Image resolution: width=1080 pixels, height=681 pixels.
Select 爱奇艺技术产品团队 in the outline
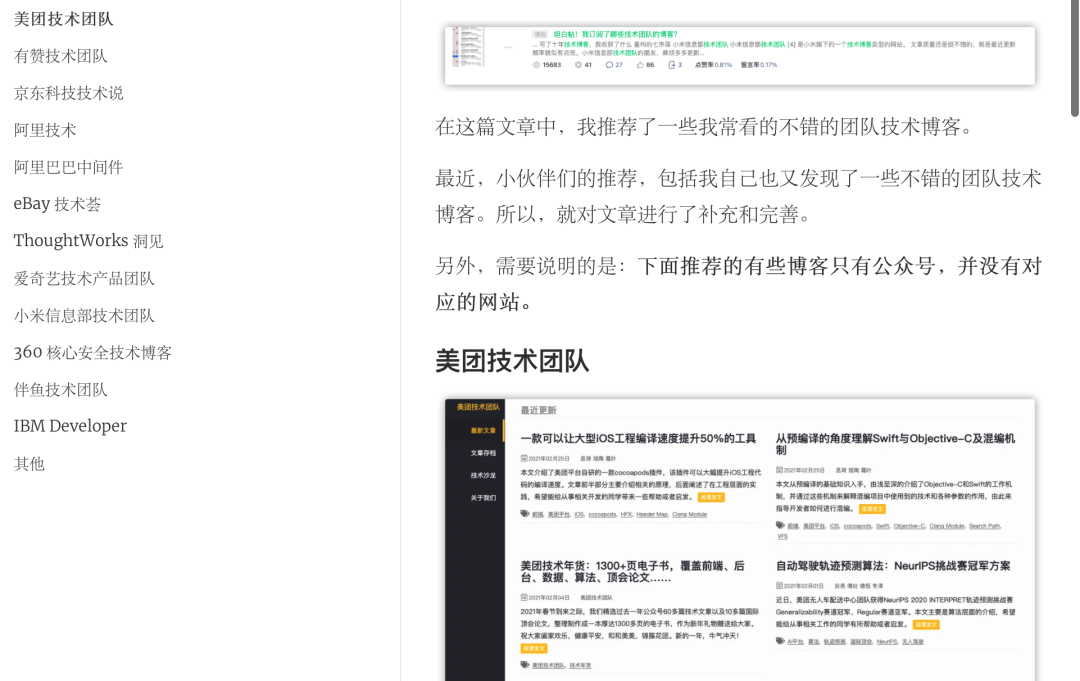84,278
